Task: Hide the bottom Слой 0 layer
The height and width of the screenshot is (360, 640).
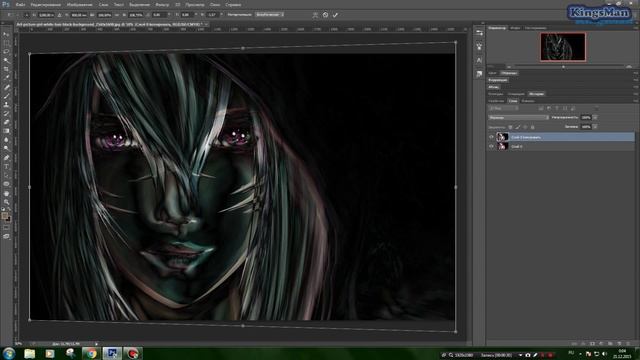Action: tap(491, 147)
